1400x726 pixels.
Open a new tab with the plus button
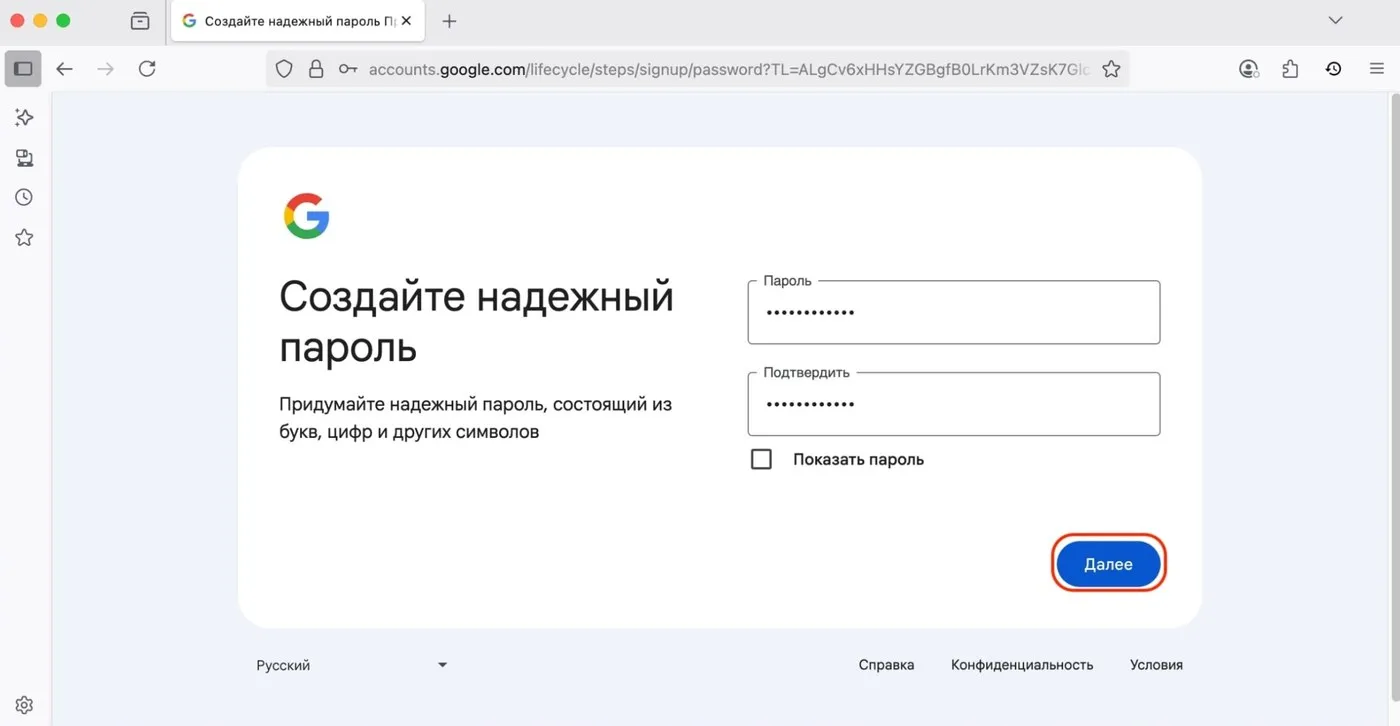tap(449, 21)
